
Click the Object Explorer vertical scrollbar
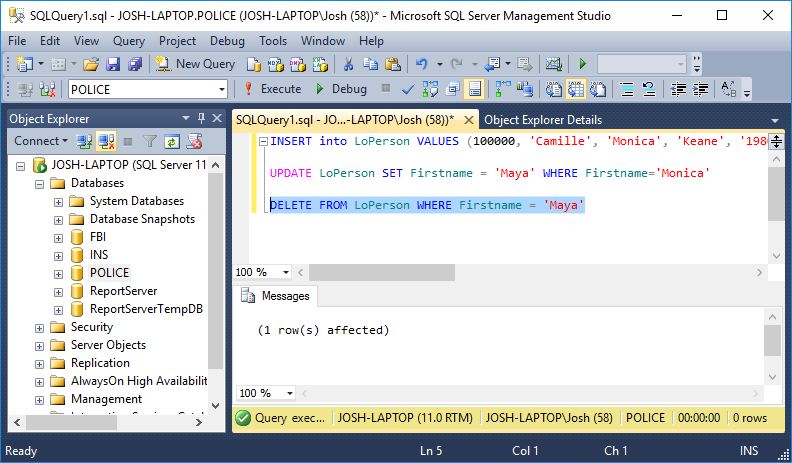[x=216, y=271]
